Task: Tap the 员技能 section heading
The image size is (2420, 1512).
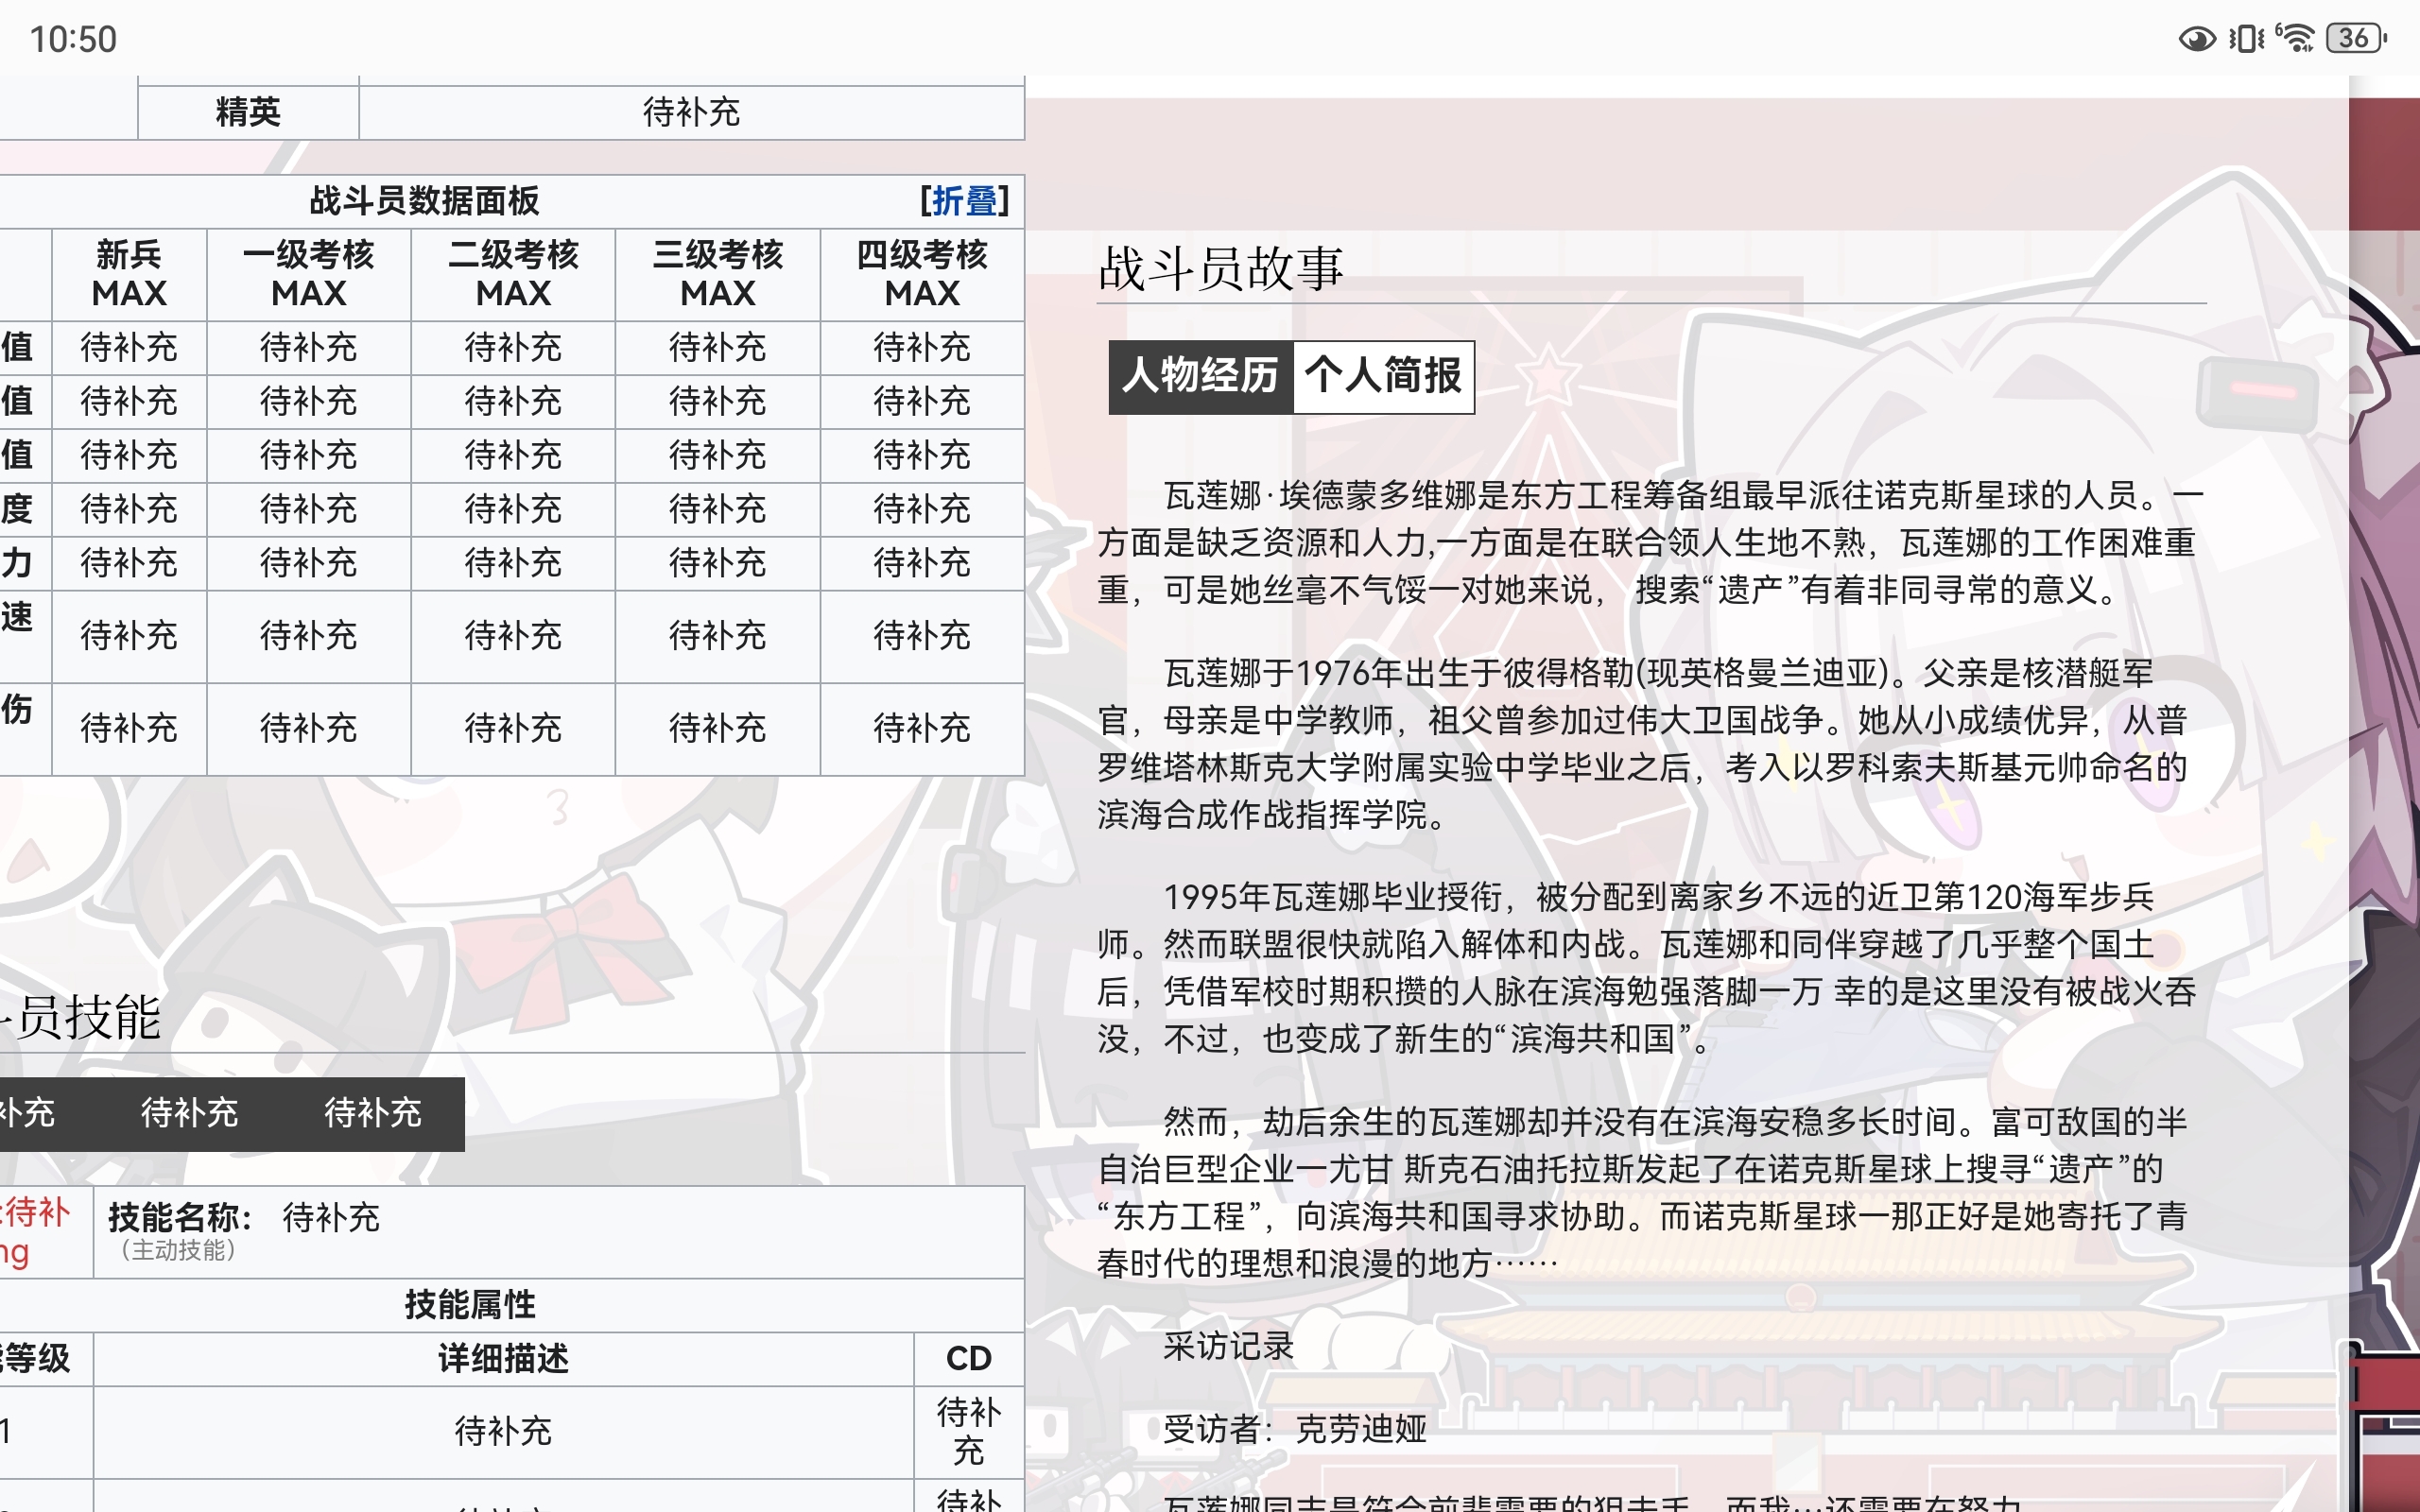Action: pos(80,1018)
